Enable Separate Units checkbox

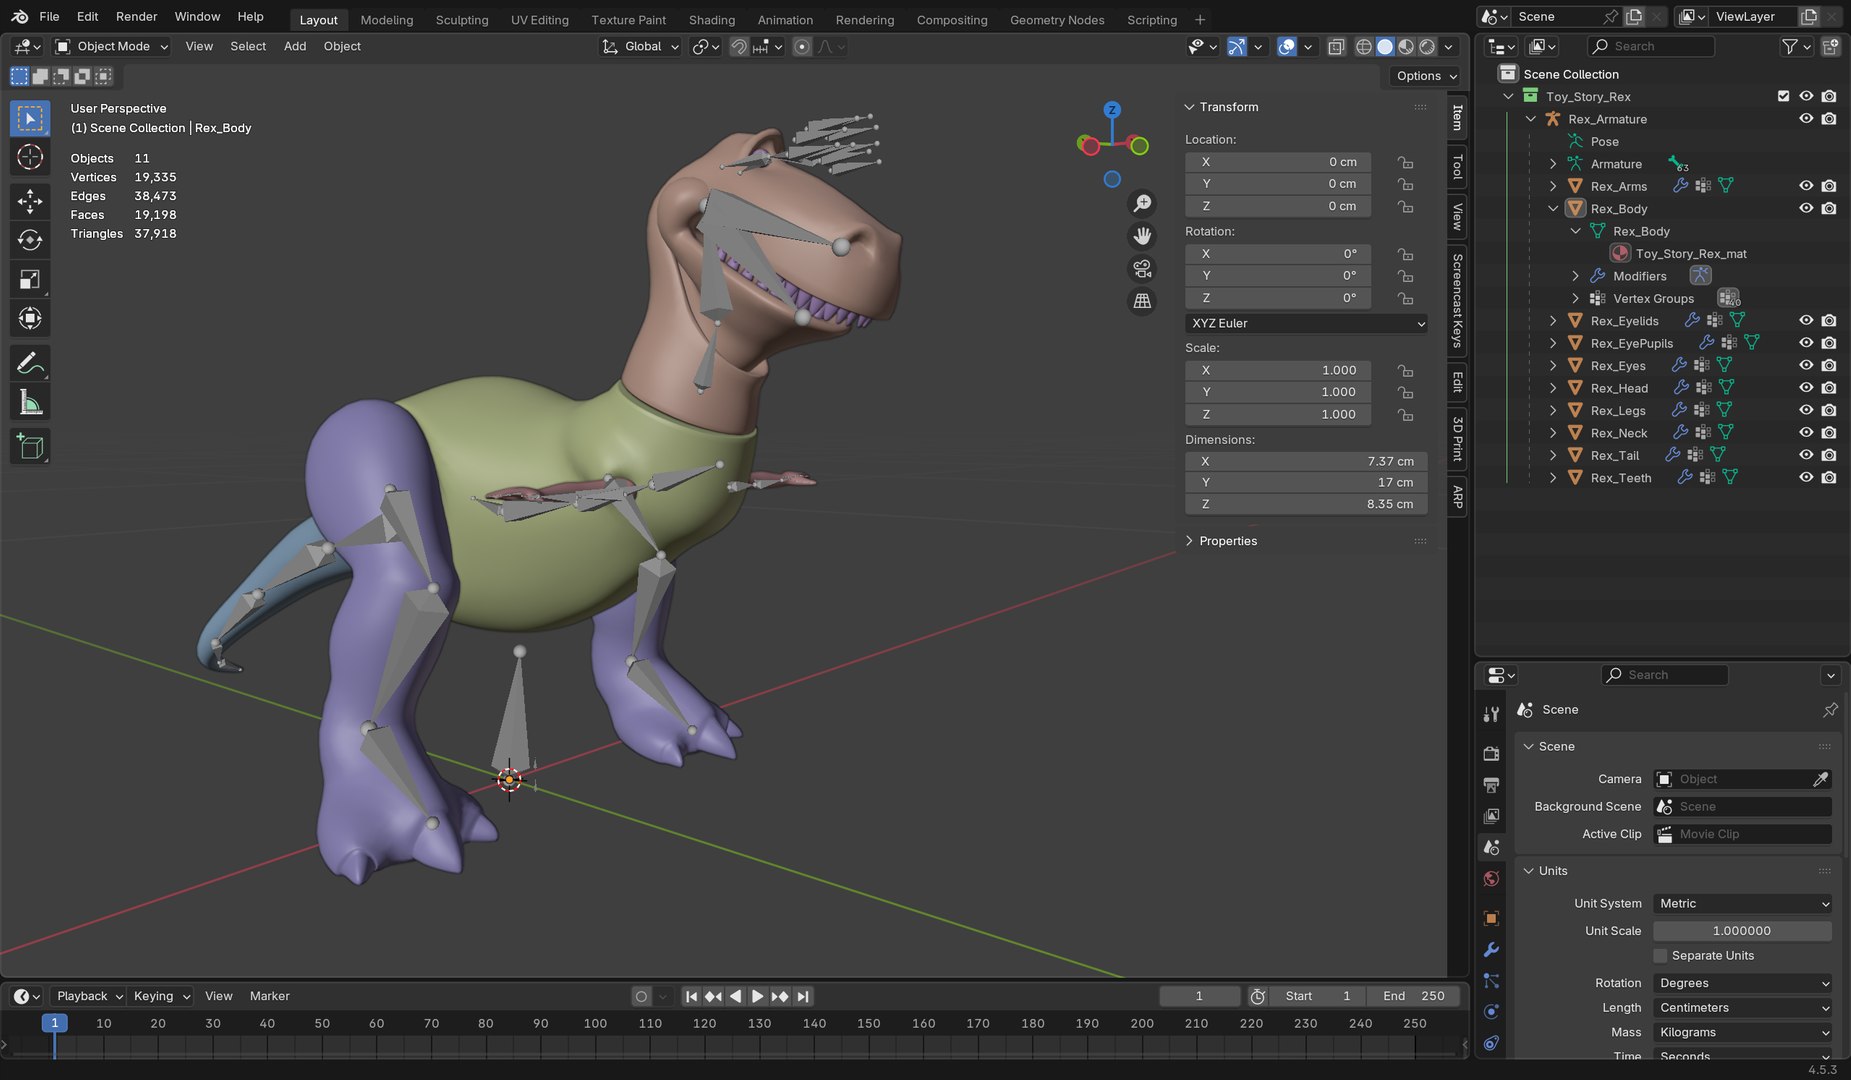tap(1661, 956)
